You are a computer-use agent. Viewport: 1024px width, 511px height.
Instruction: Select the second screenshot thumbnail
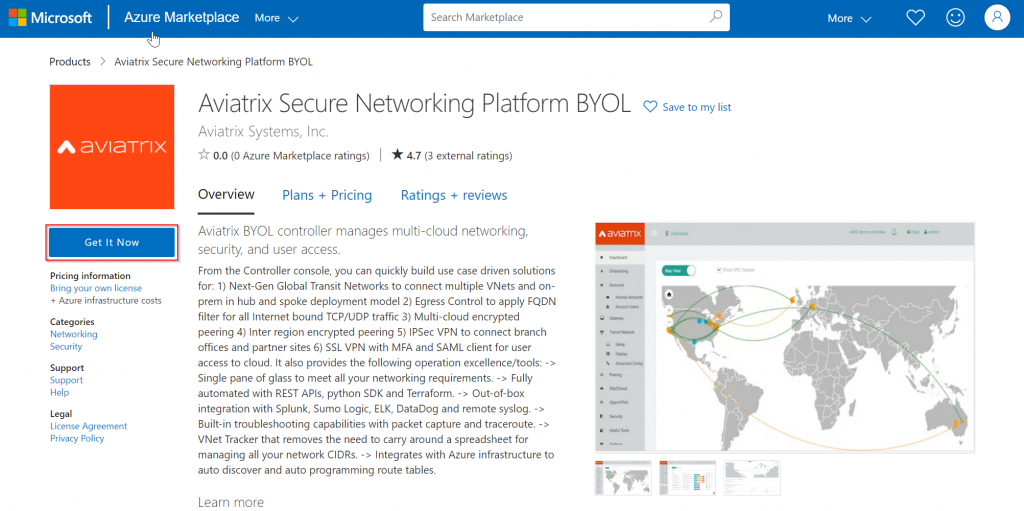point(687,478)
